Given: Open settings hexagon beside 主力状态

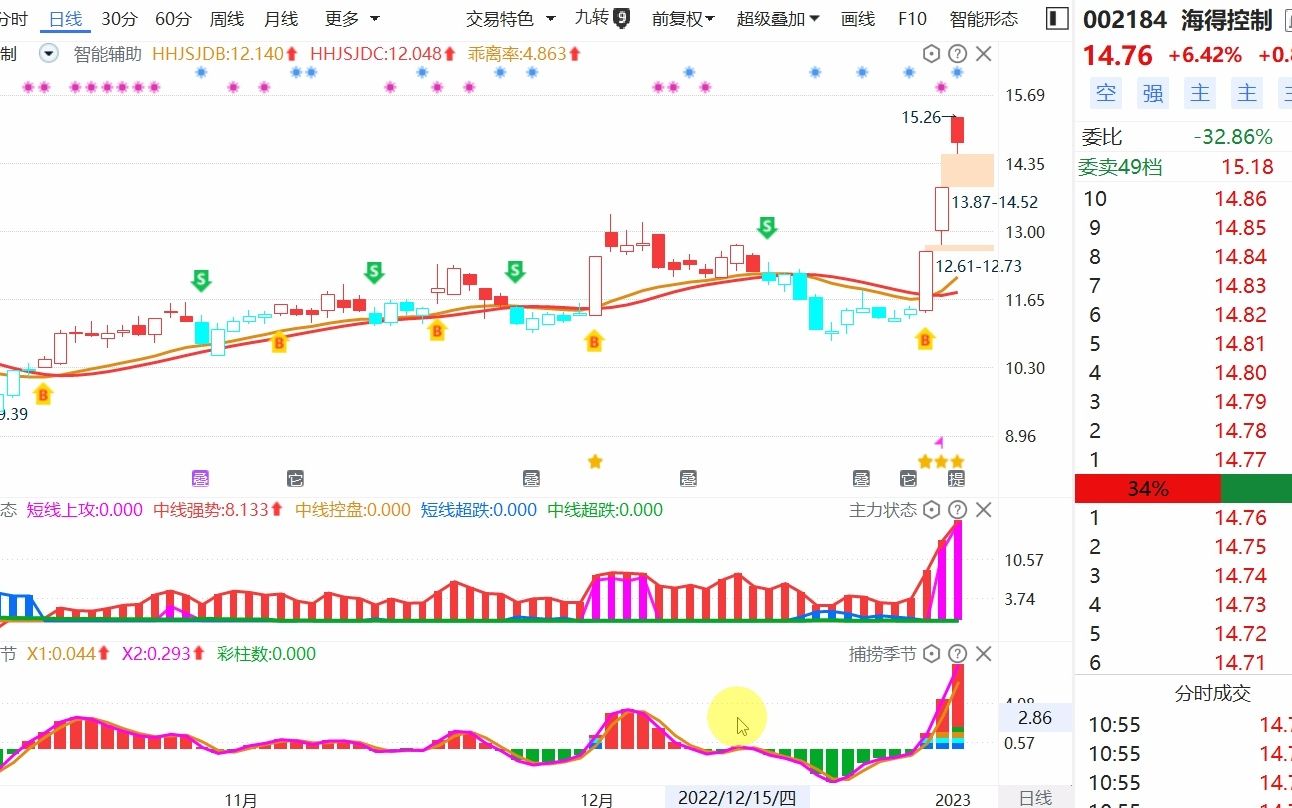Looking at the screenshot, I should (x=932, y=510).
